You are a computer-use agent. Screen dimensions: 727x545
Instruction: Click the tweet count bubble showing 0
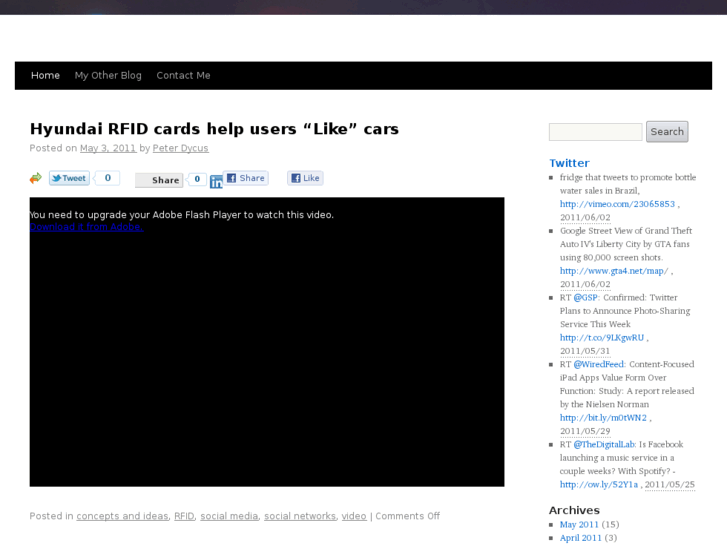(x=108, y=178)
